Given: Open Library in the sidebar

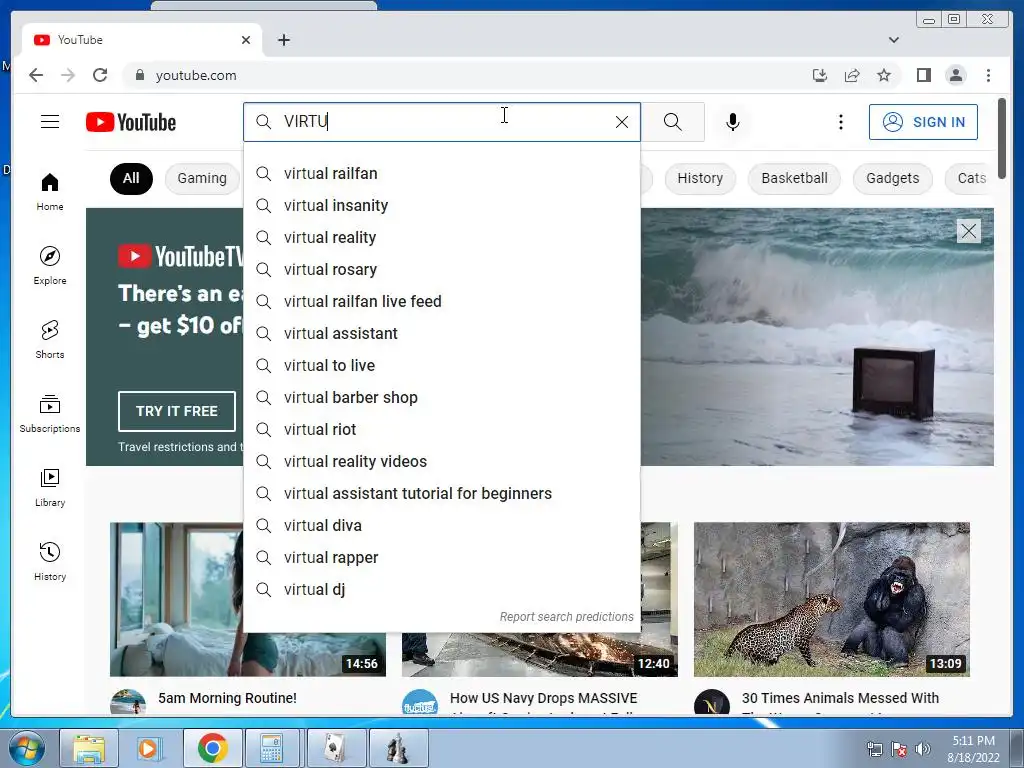Looking at the screenshot, I should coord(50,488).
